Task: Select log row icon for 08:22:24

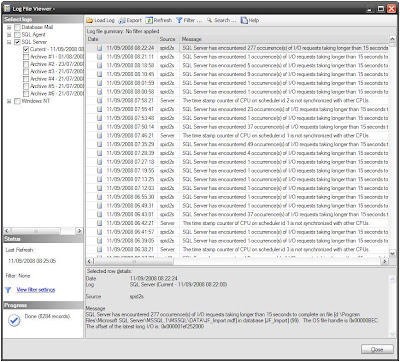Action: point(99,48)
